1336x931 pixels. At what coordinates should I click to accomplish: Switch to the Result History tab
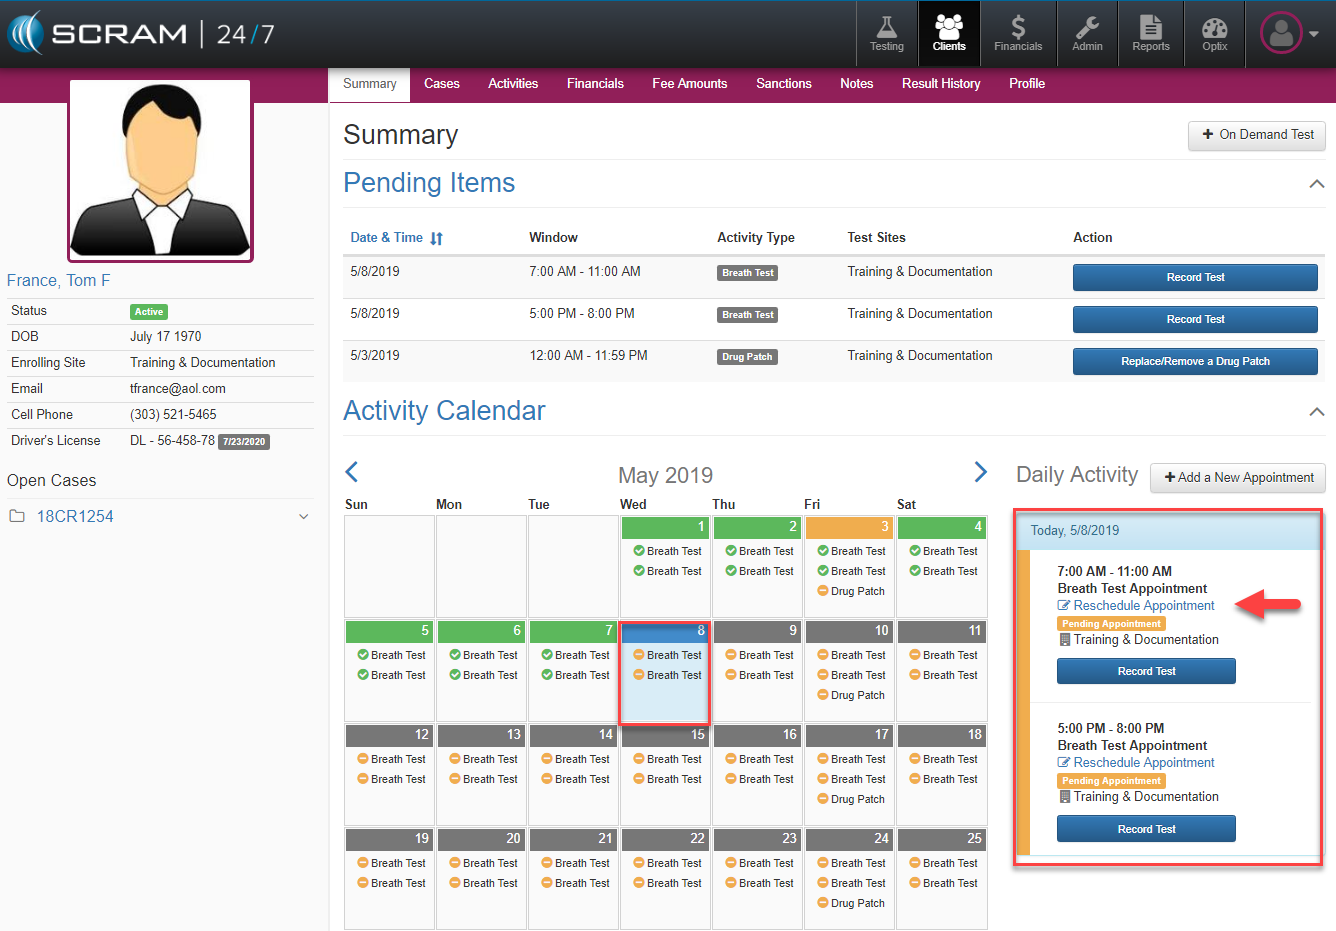[940, 84]
